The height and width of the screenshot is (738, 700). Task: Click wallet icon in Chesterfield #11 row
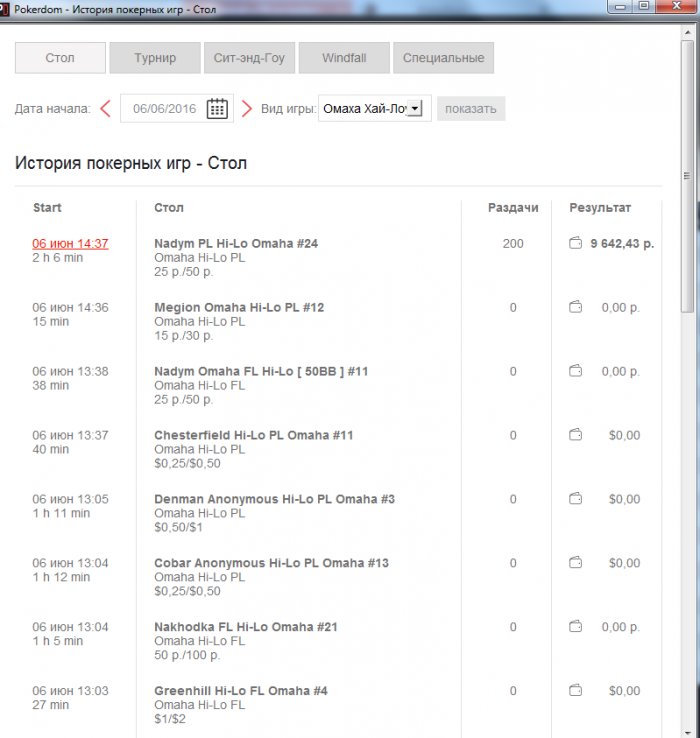[575, 435]
